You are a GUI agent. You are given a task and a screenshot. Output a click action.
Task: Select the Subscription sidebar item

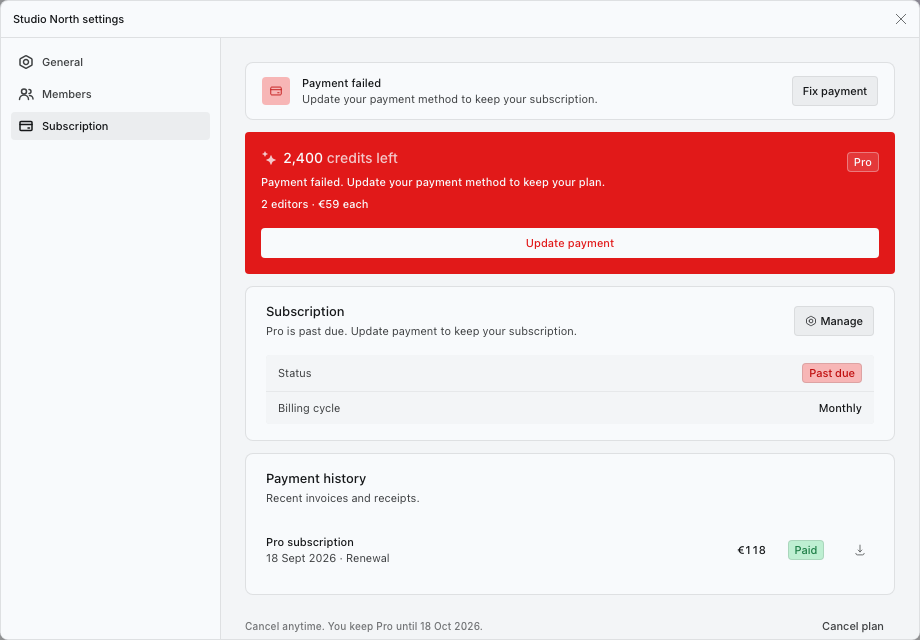[110, 126]
